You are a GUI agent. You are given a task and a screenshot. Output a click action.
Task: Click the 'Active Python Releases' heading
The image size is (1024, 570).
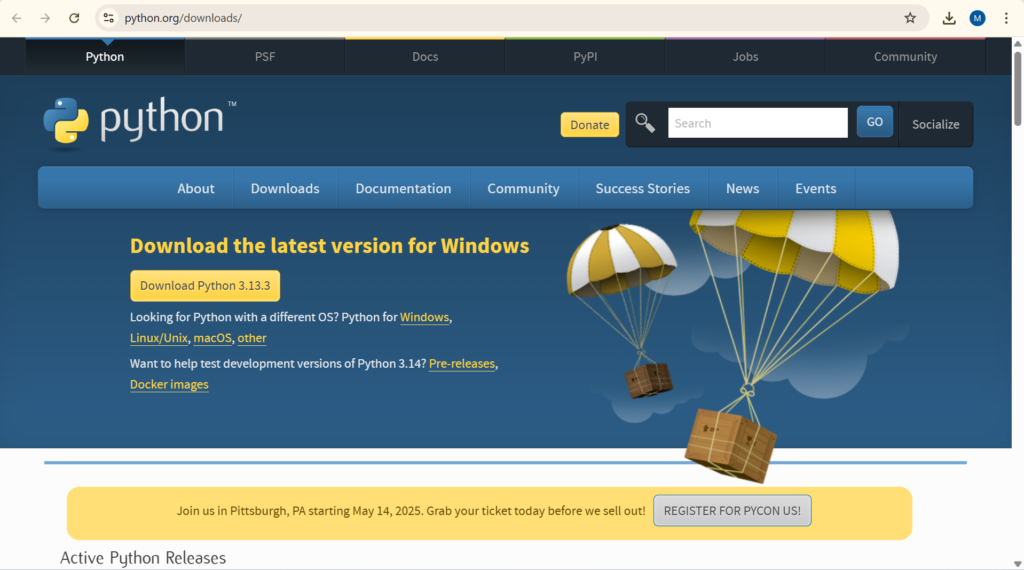point(143,558)
